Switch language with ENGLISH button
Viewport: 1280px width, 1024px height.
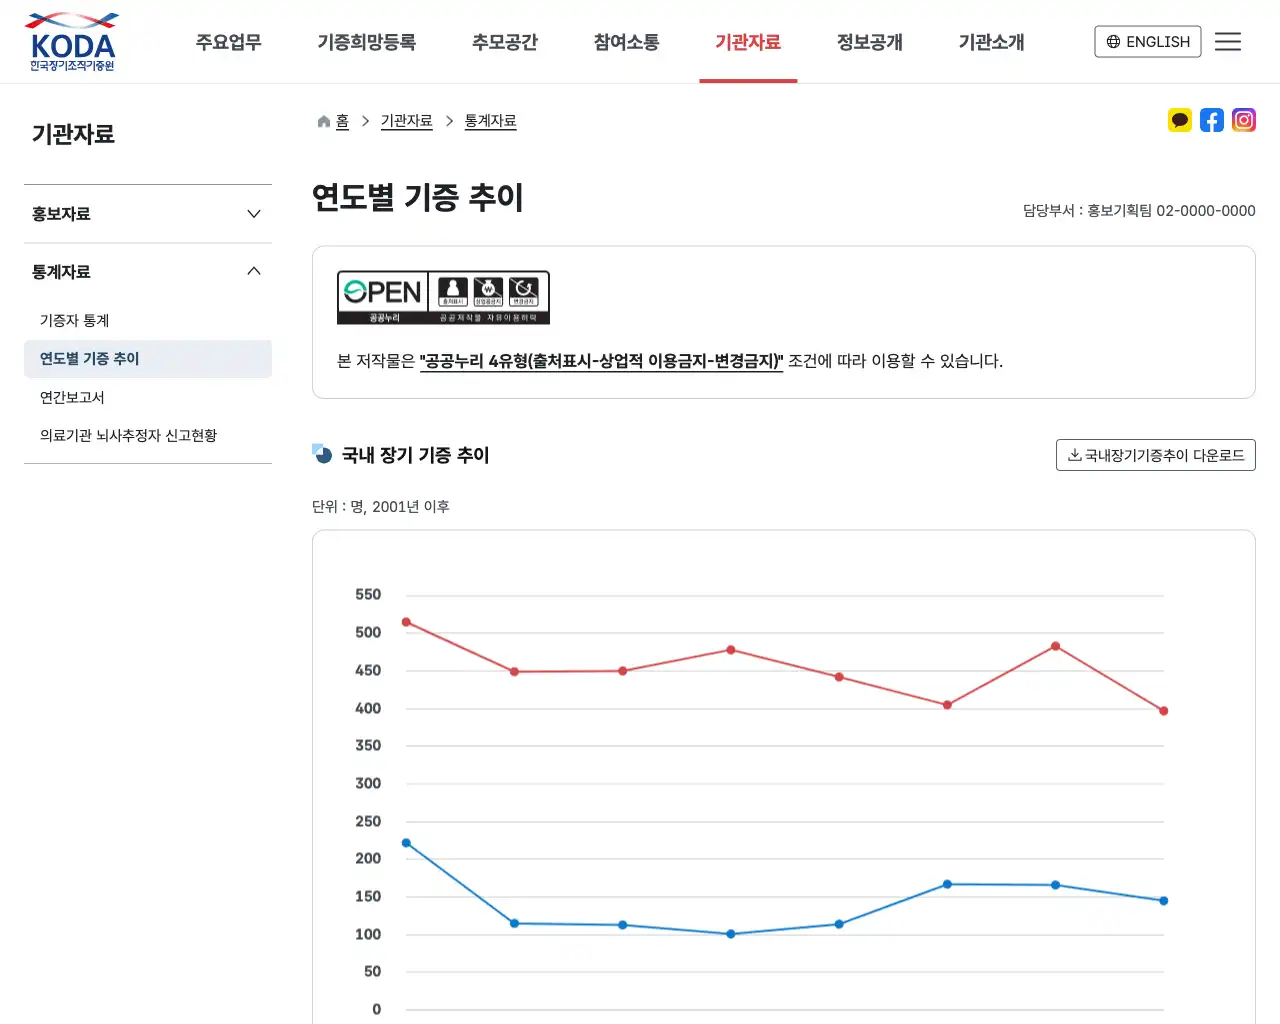pos(1147,41)
